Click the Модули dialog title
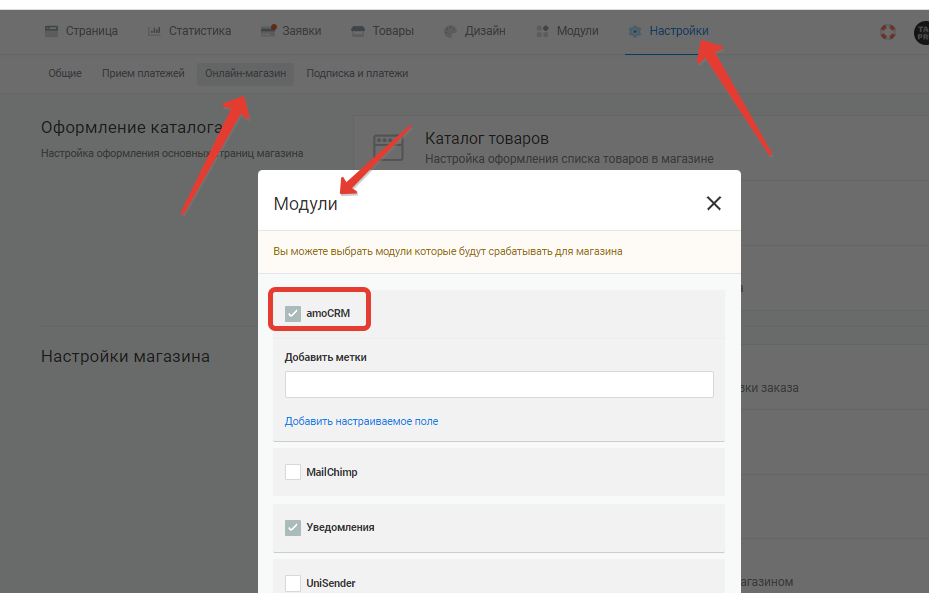The height and width of the screenshot is (593, 929). [305, 203]
